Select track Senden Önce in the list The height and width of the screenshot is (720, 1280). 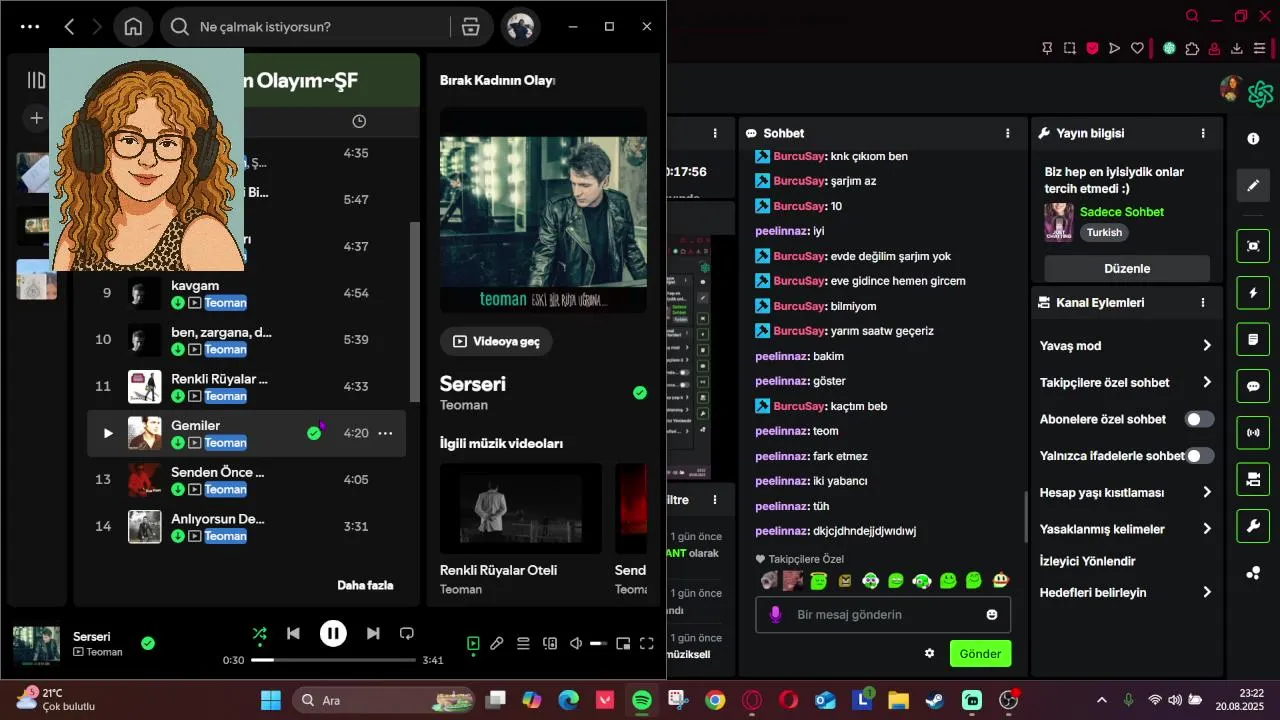click(x=246, y=480)
